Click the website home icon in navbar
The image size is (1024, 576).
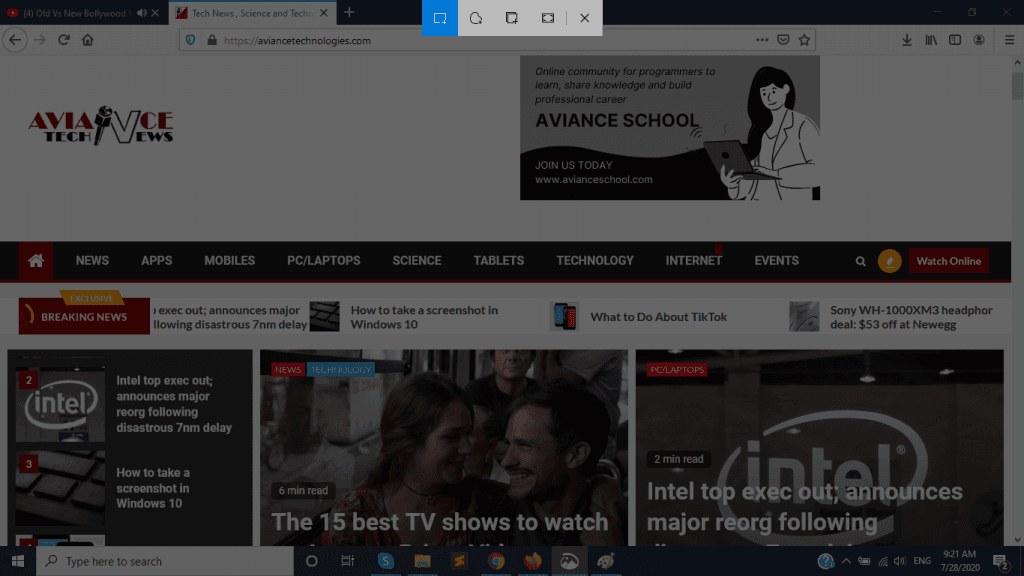(36, 261)
